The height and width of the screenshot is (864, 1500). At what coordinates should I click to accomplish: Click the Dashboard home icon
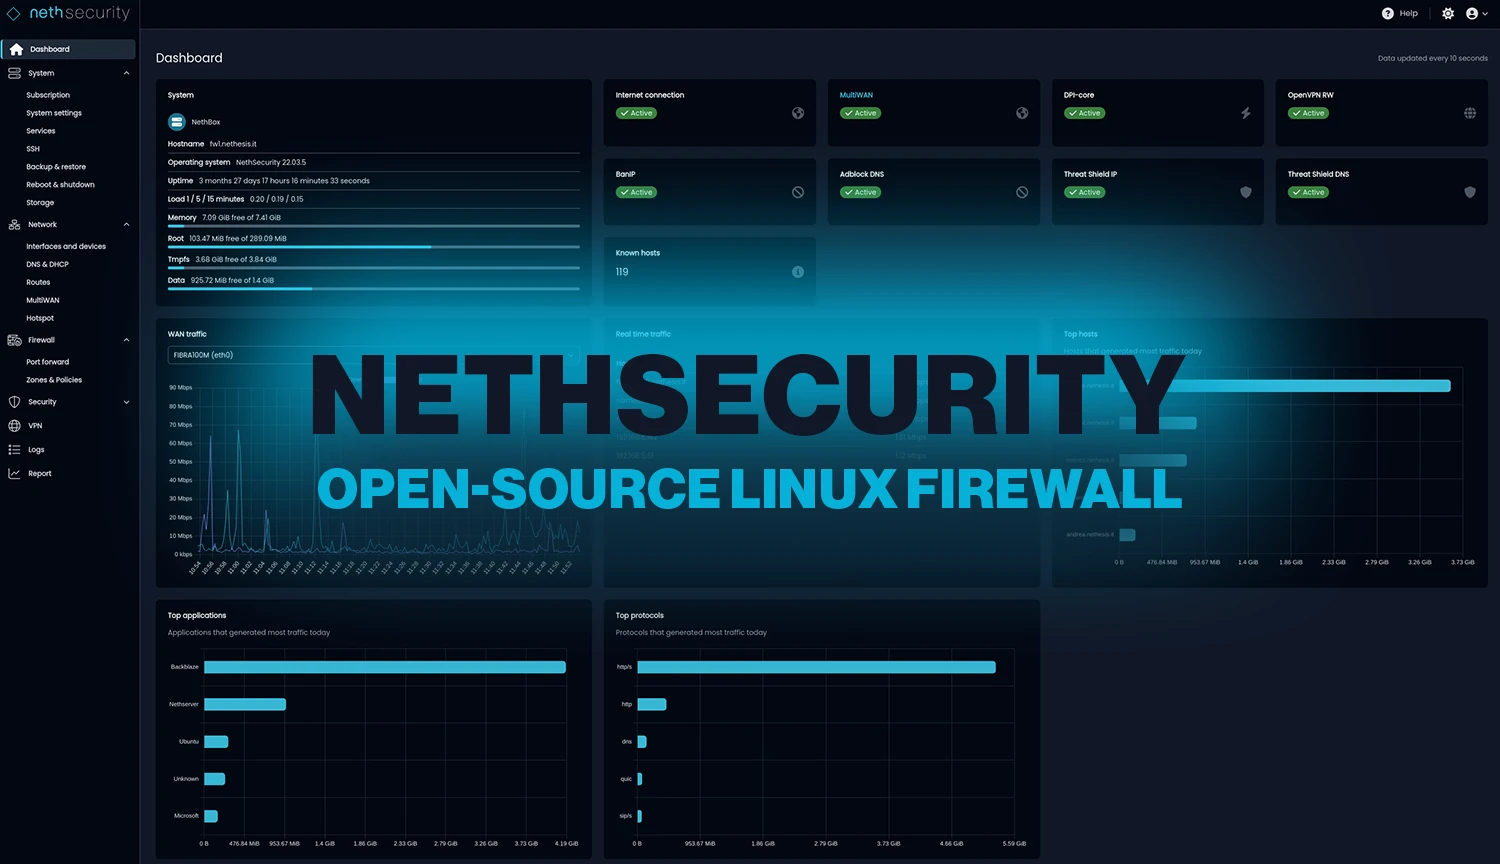click(x=17, y=49)
